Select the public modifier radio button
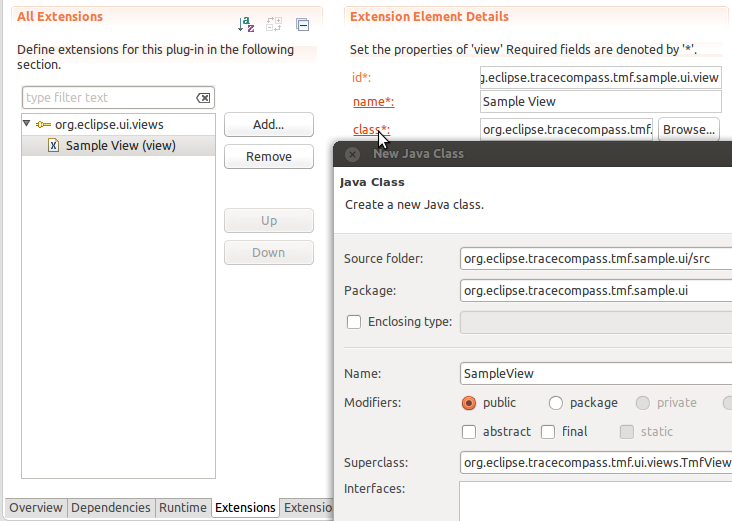Image resolution: width=732 pixels, height=521 pixels. 469,403
